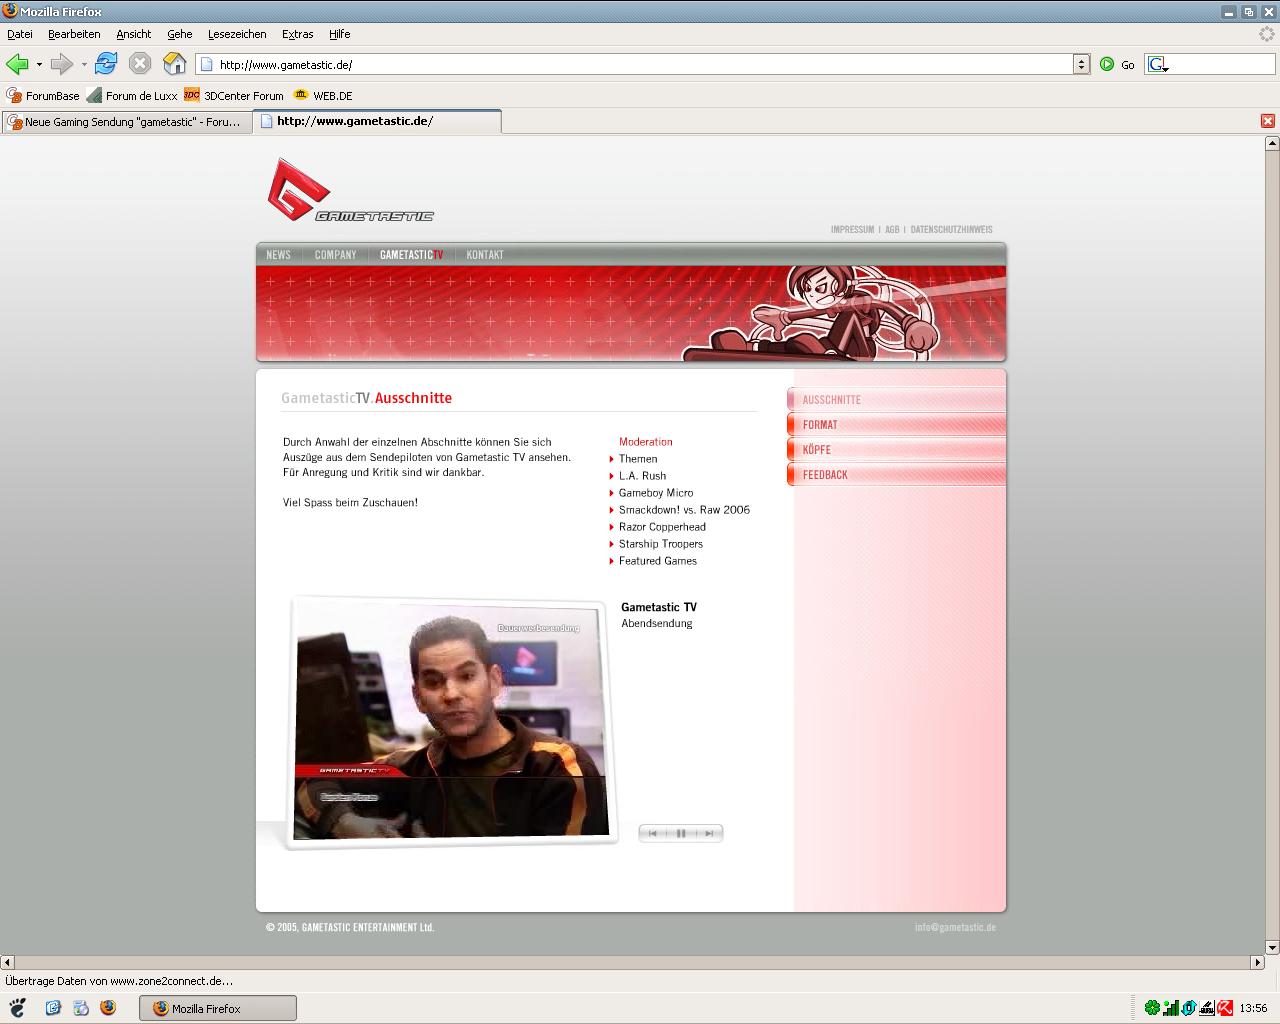Open the Gehe menu

[180, 34]
